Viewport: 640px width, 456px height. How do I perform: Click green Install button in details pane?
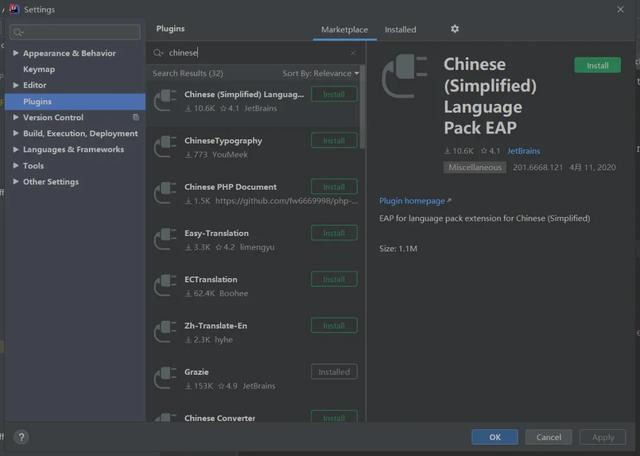(x=598, y=65)
